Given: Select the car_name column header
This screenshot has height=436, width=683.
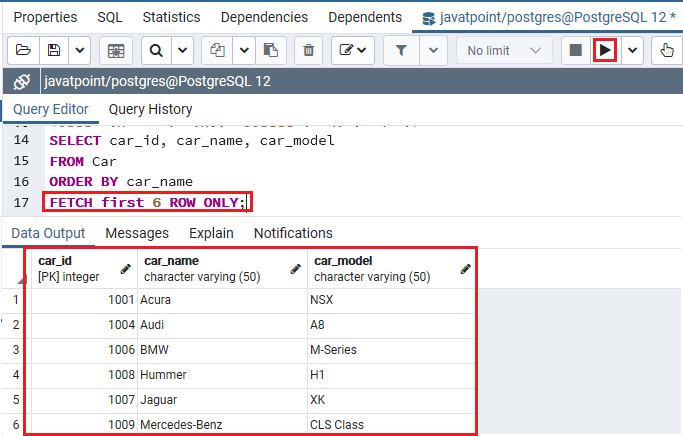Looking at the screenshot, I should click(223, 269).
